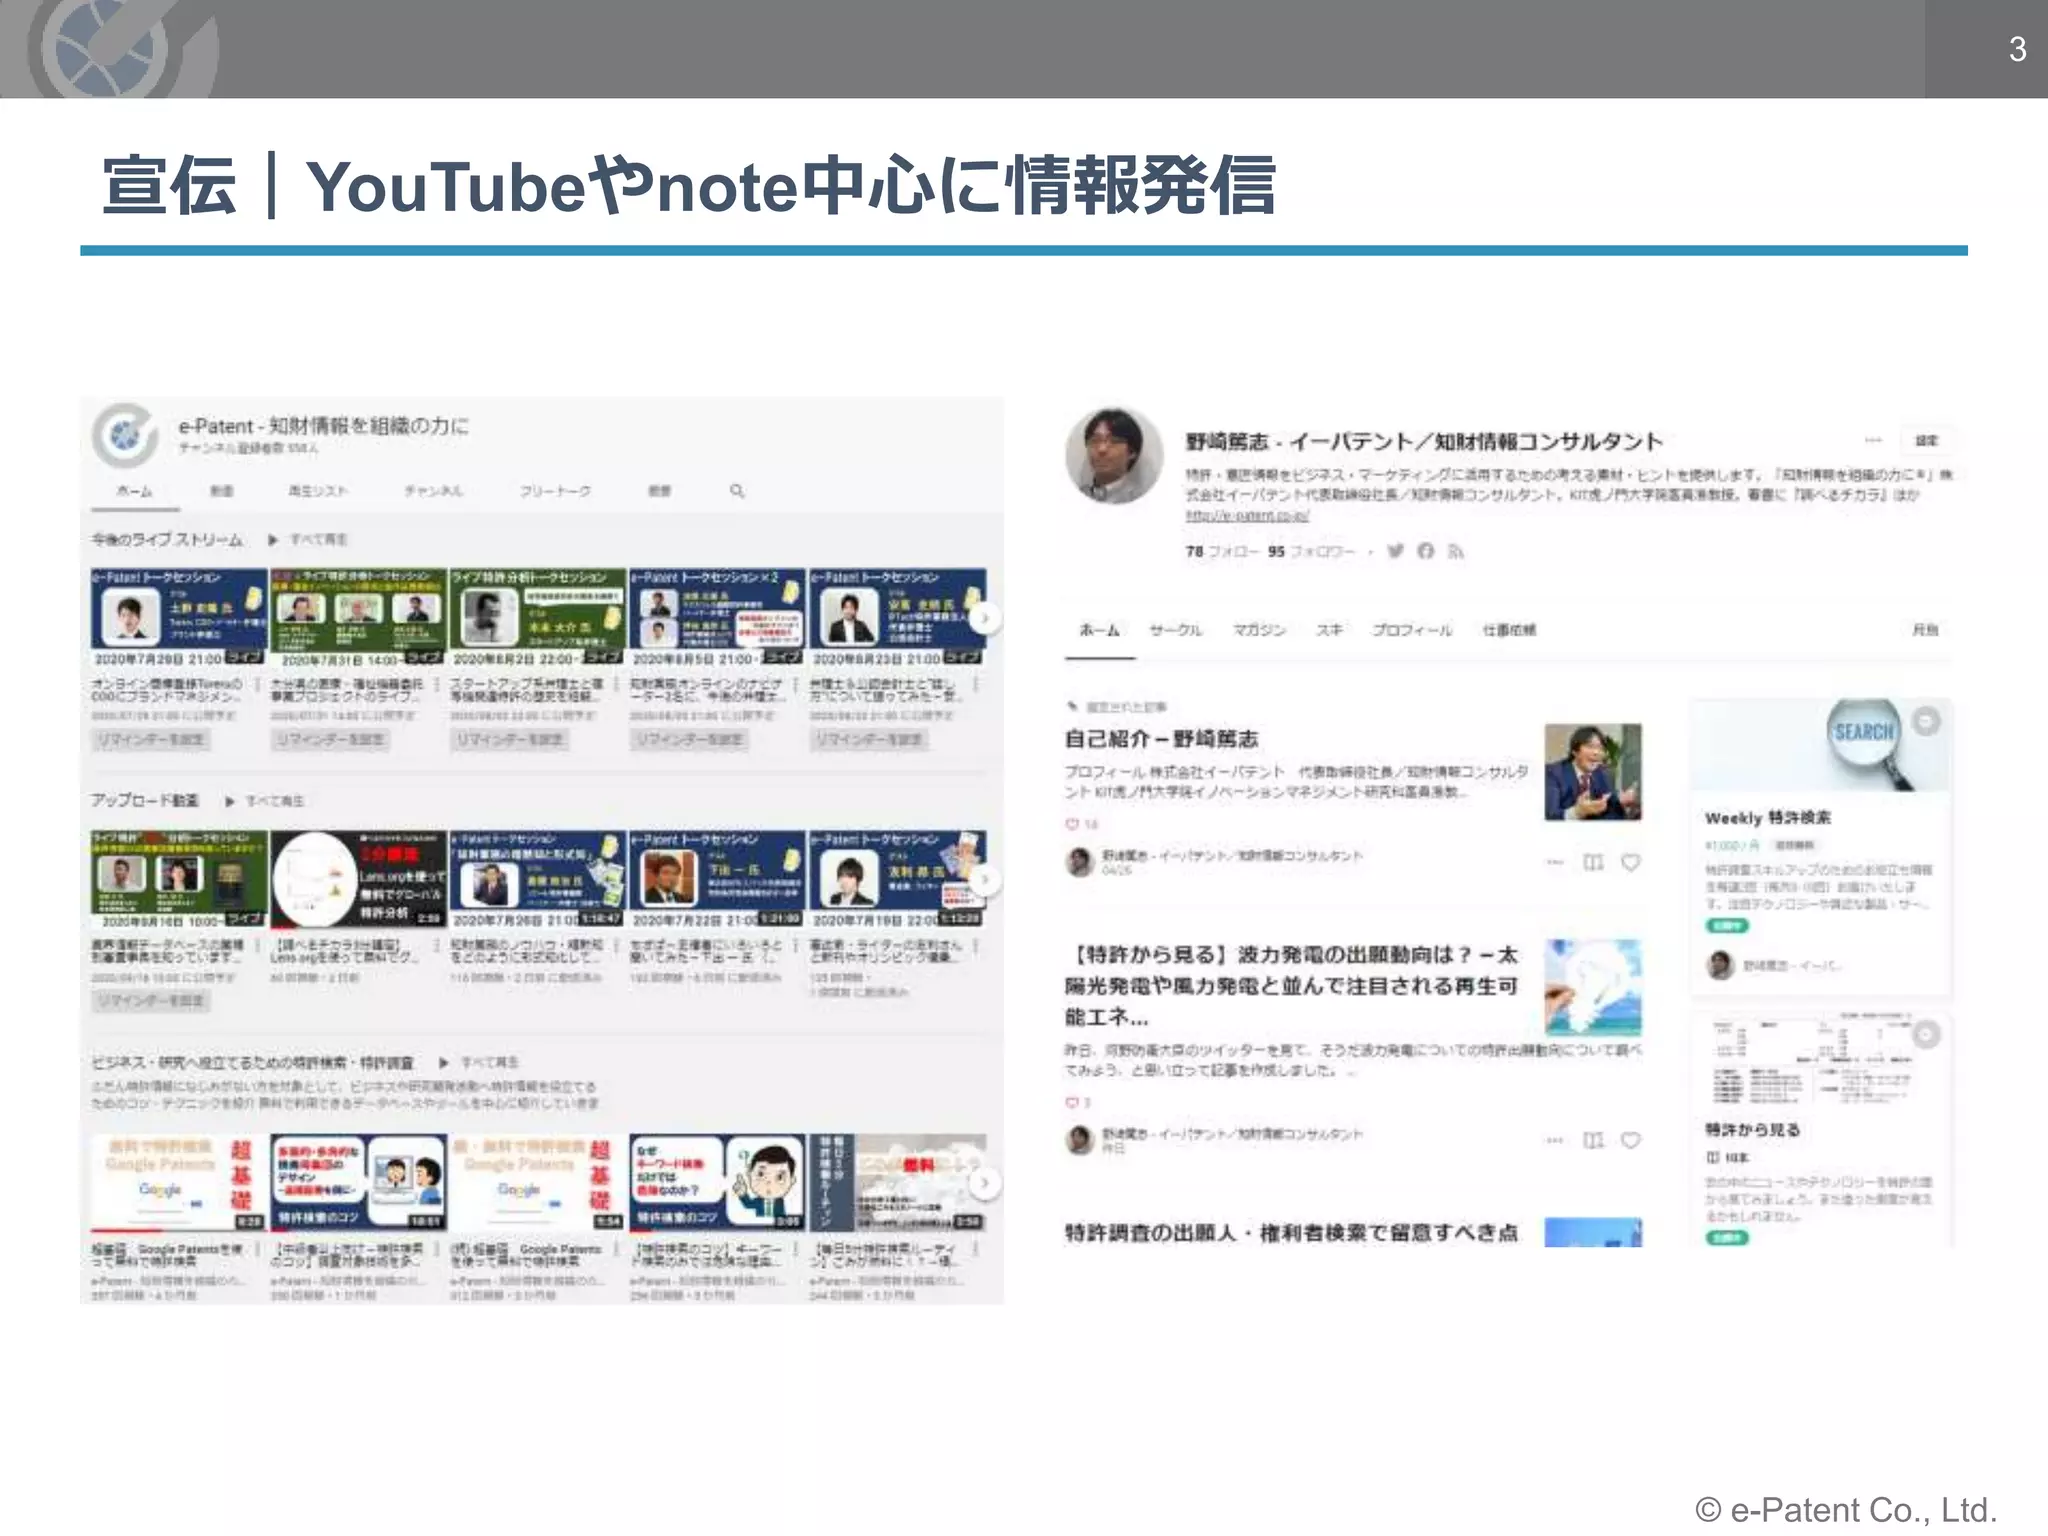Viewport: 2048px width, 1536px height.
Task: Advance the 特許検索・特許調査 playlist row with its next arrow
Action: tap(985, 1183)
